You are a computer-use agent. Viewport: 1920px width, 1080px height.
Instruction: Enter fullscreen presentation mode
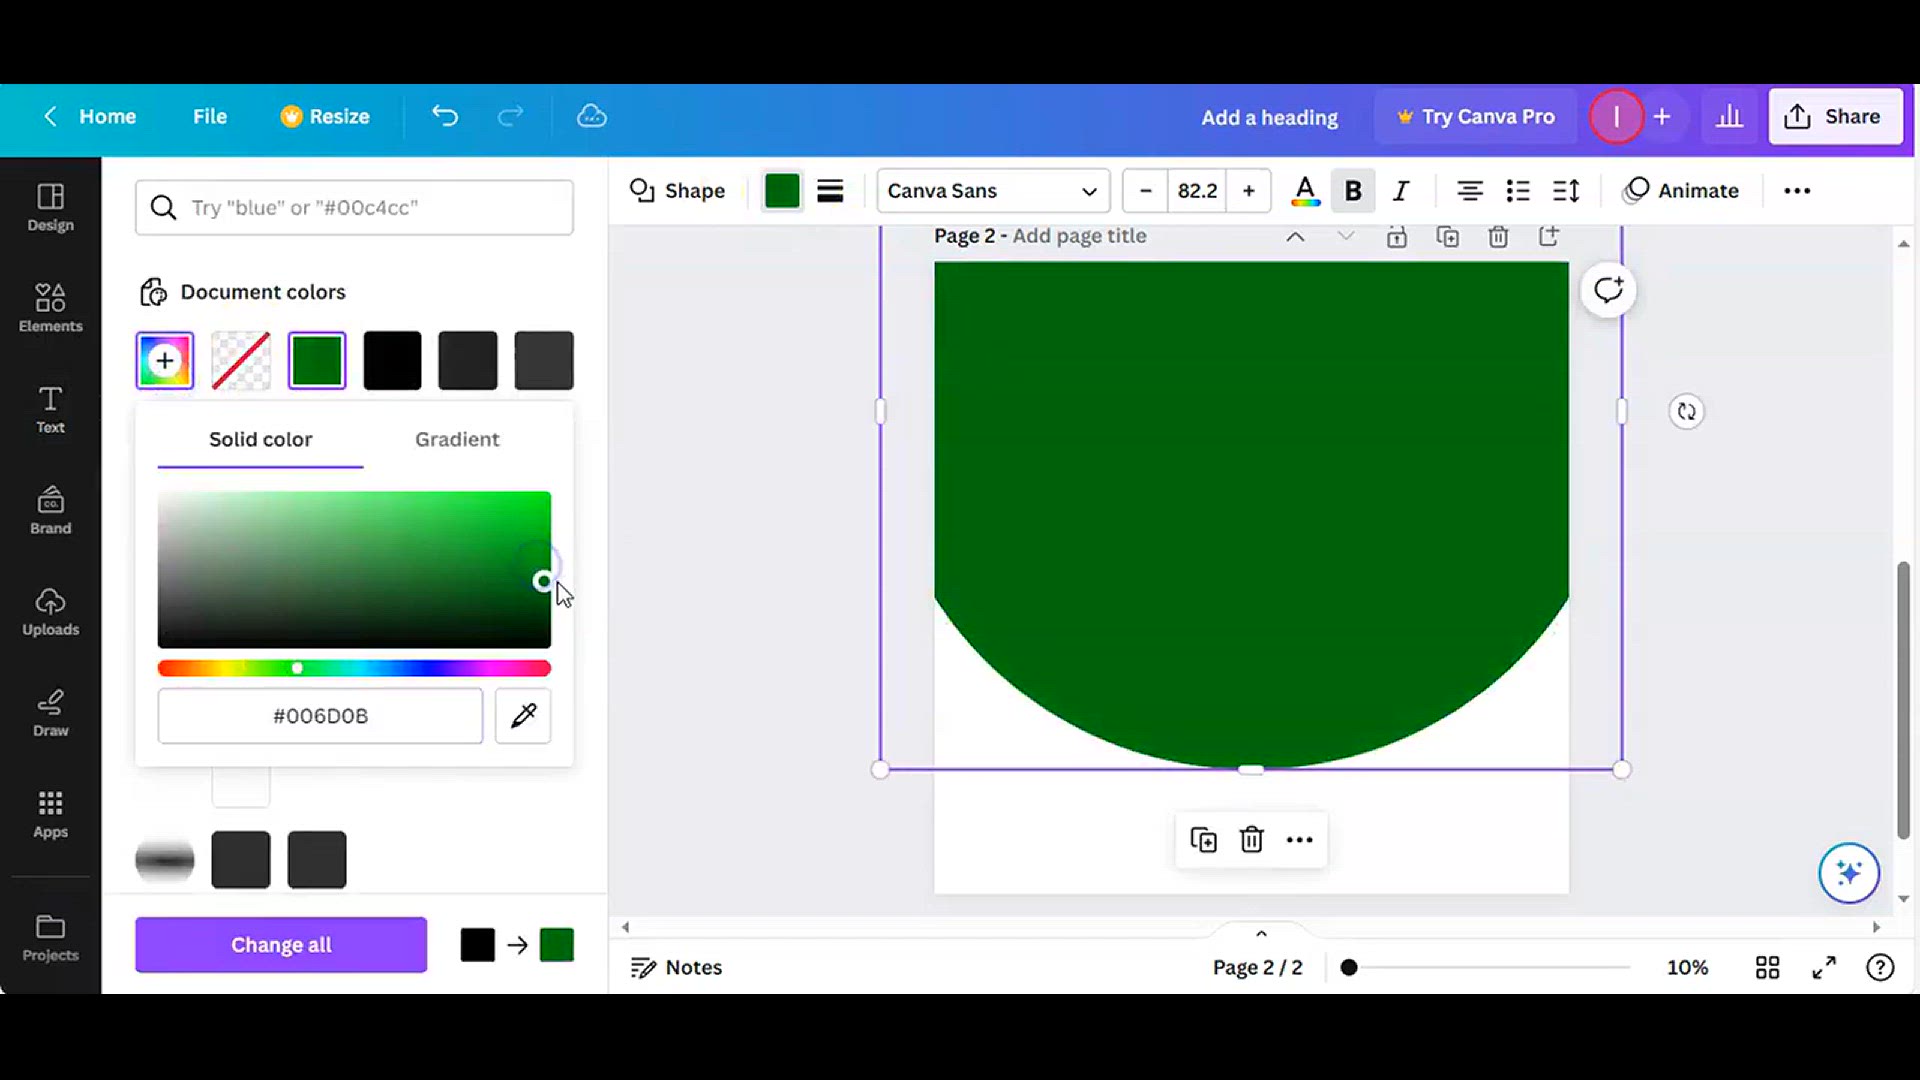click(x=1824, y=968)
